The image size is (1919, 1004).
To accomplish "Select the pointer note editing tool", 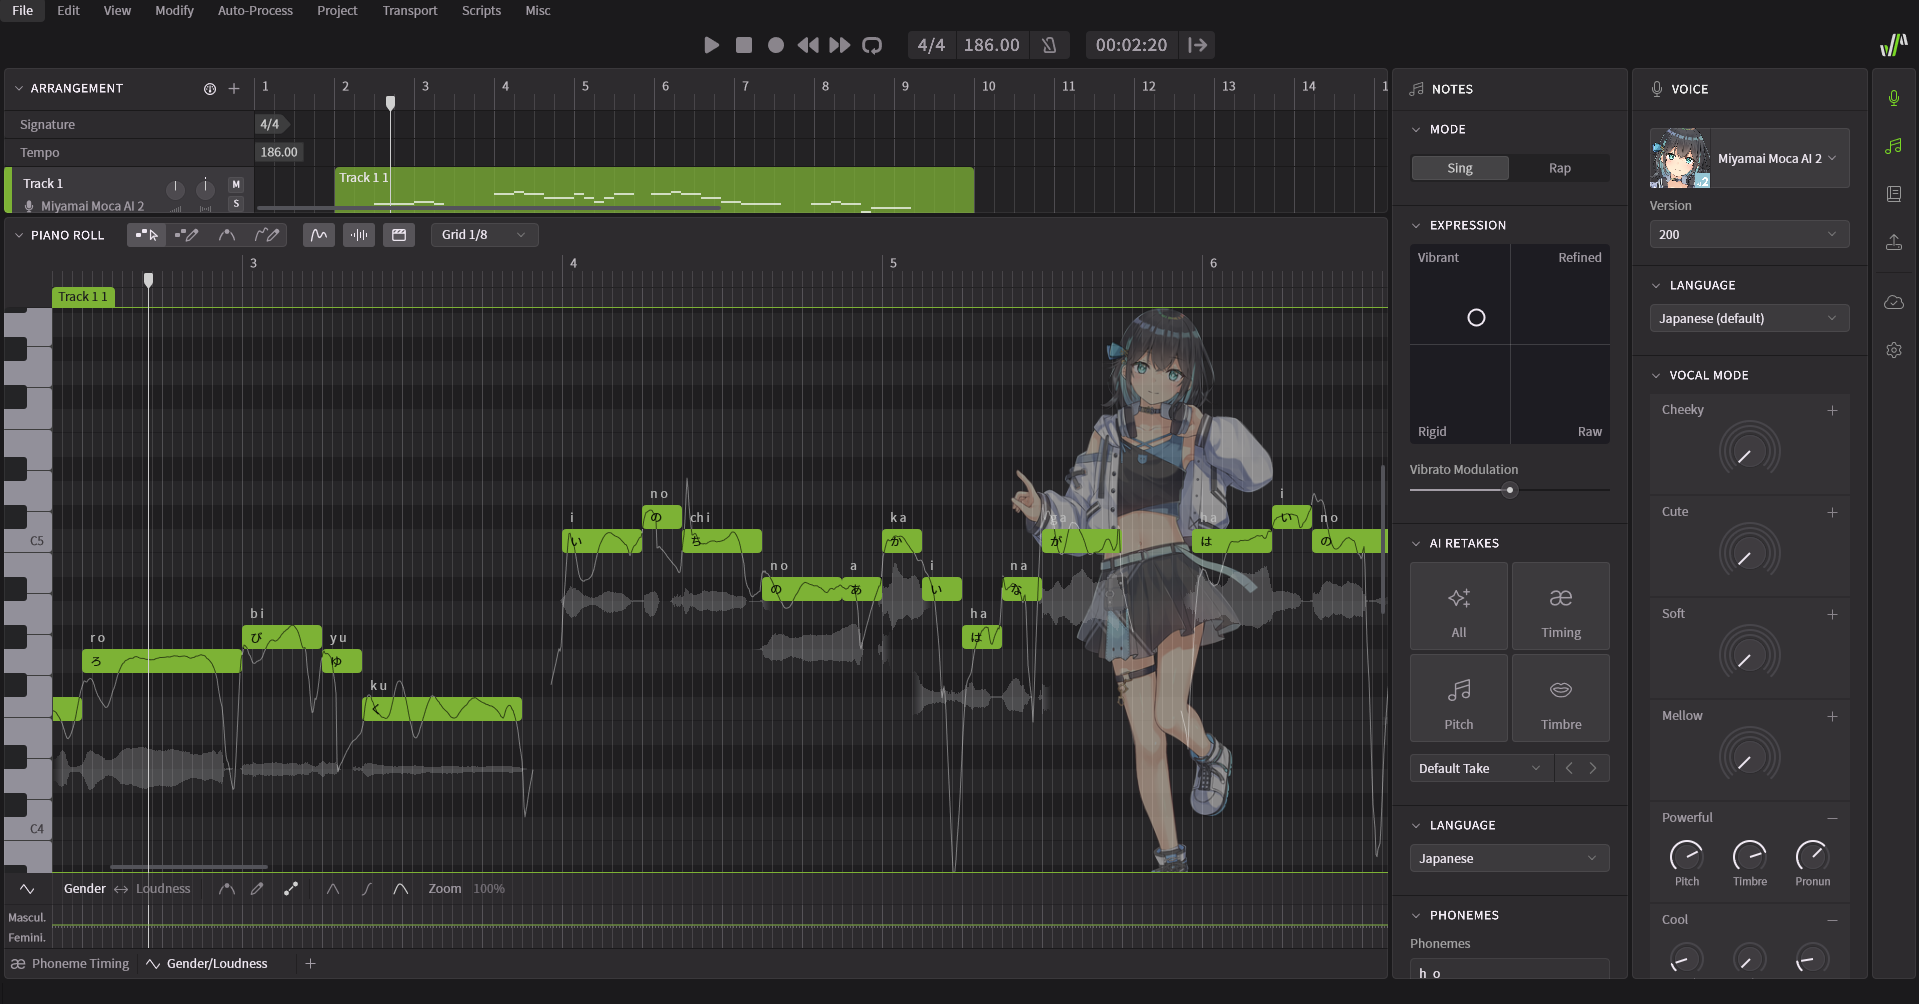I will [147, 235].
